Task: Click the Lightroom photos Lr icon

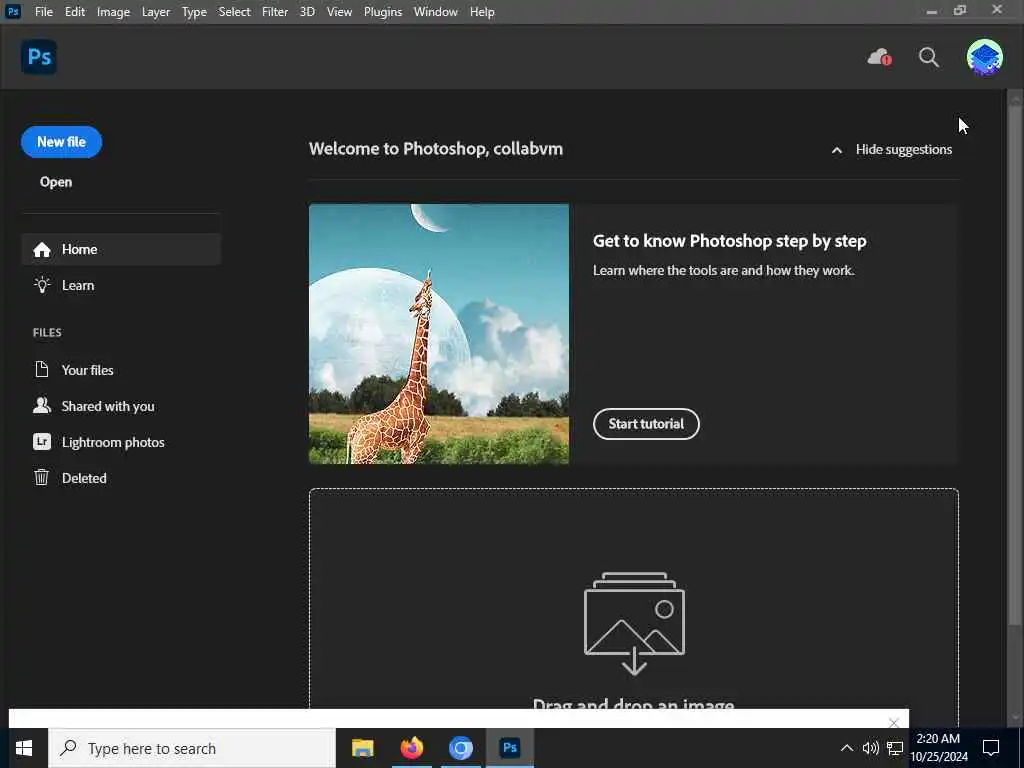Action: (x=42, y=441)
